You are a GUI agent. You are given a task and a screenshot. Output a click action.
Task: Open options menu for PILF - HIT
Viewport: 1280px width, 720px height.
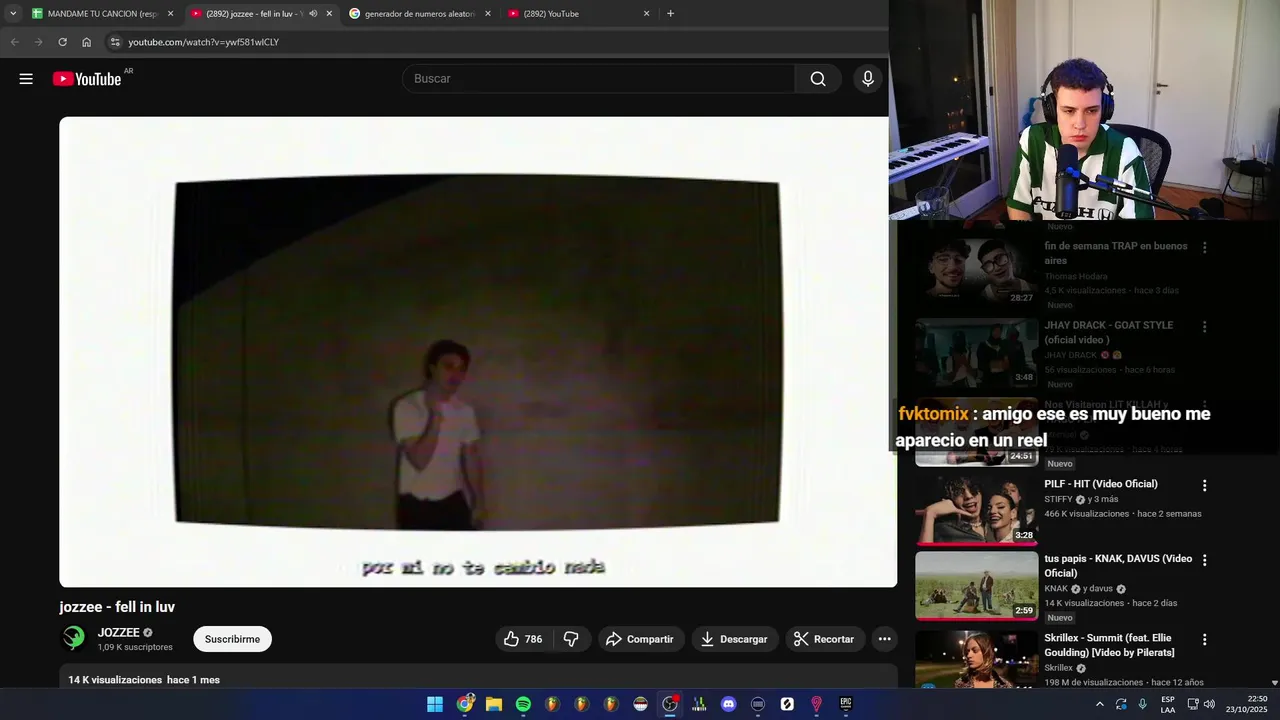click(1204, 485)
